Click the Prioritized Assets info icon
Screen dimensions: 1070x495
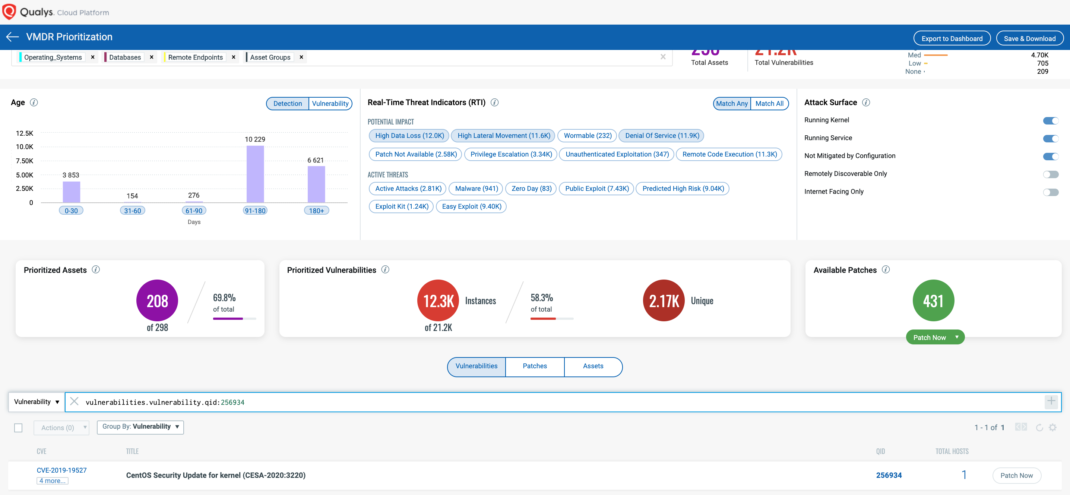[96, 269]
